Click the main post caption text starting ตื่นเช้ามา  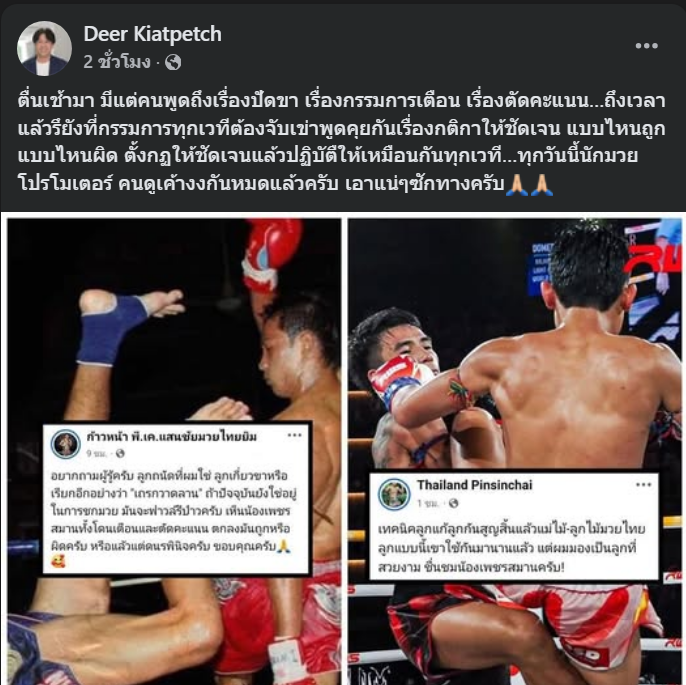(341, 142)
